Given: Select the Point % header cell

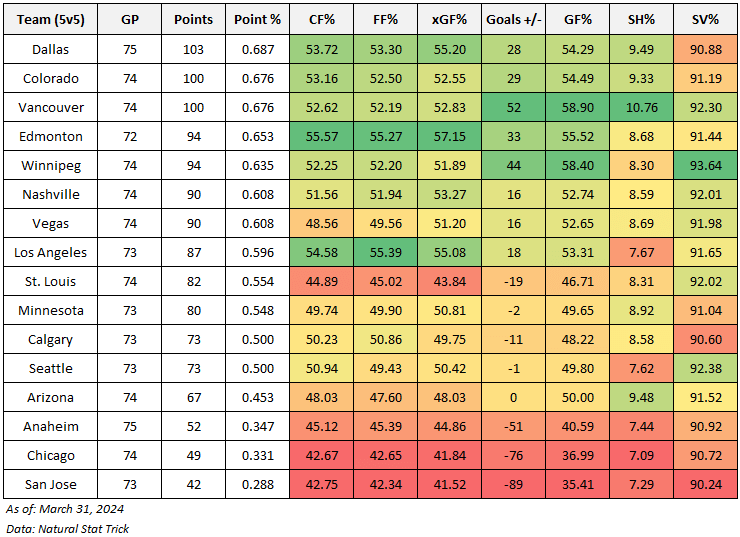Looking at the screenshot, I should (x=257, y=20).
